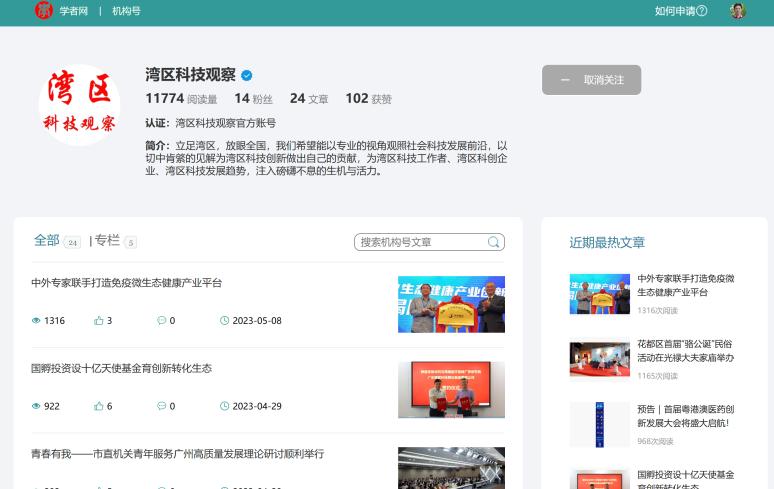Open the user avatar in the header
This screenshot has width=774, height=489.
click(737, 11)
